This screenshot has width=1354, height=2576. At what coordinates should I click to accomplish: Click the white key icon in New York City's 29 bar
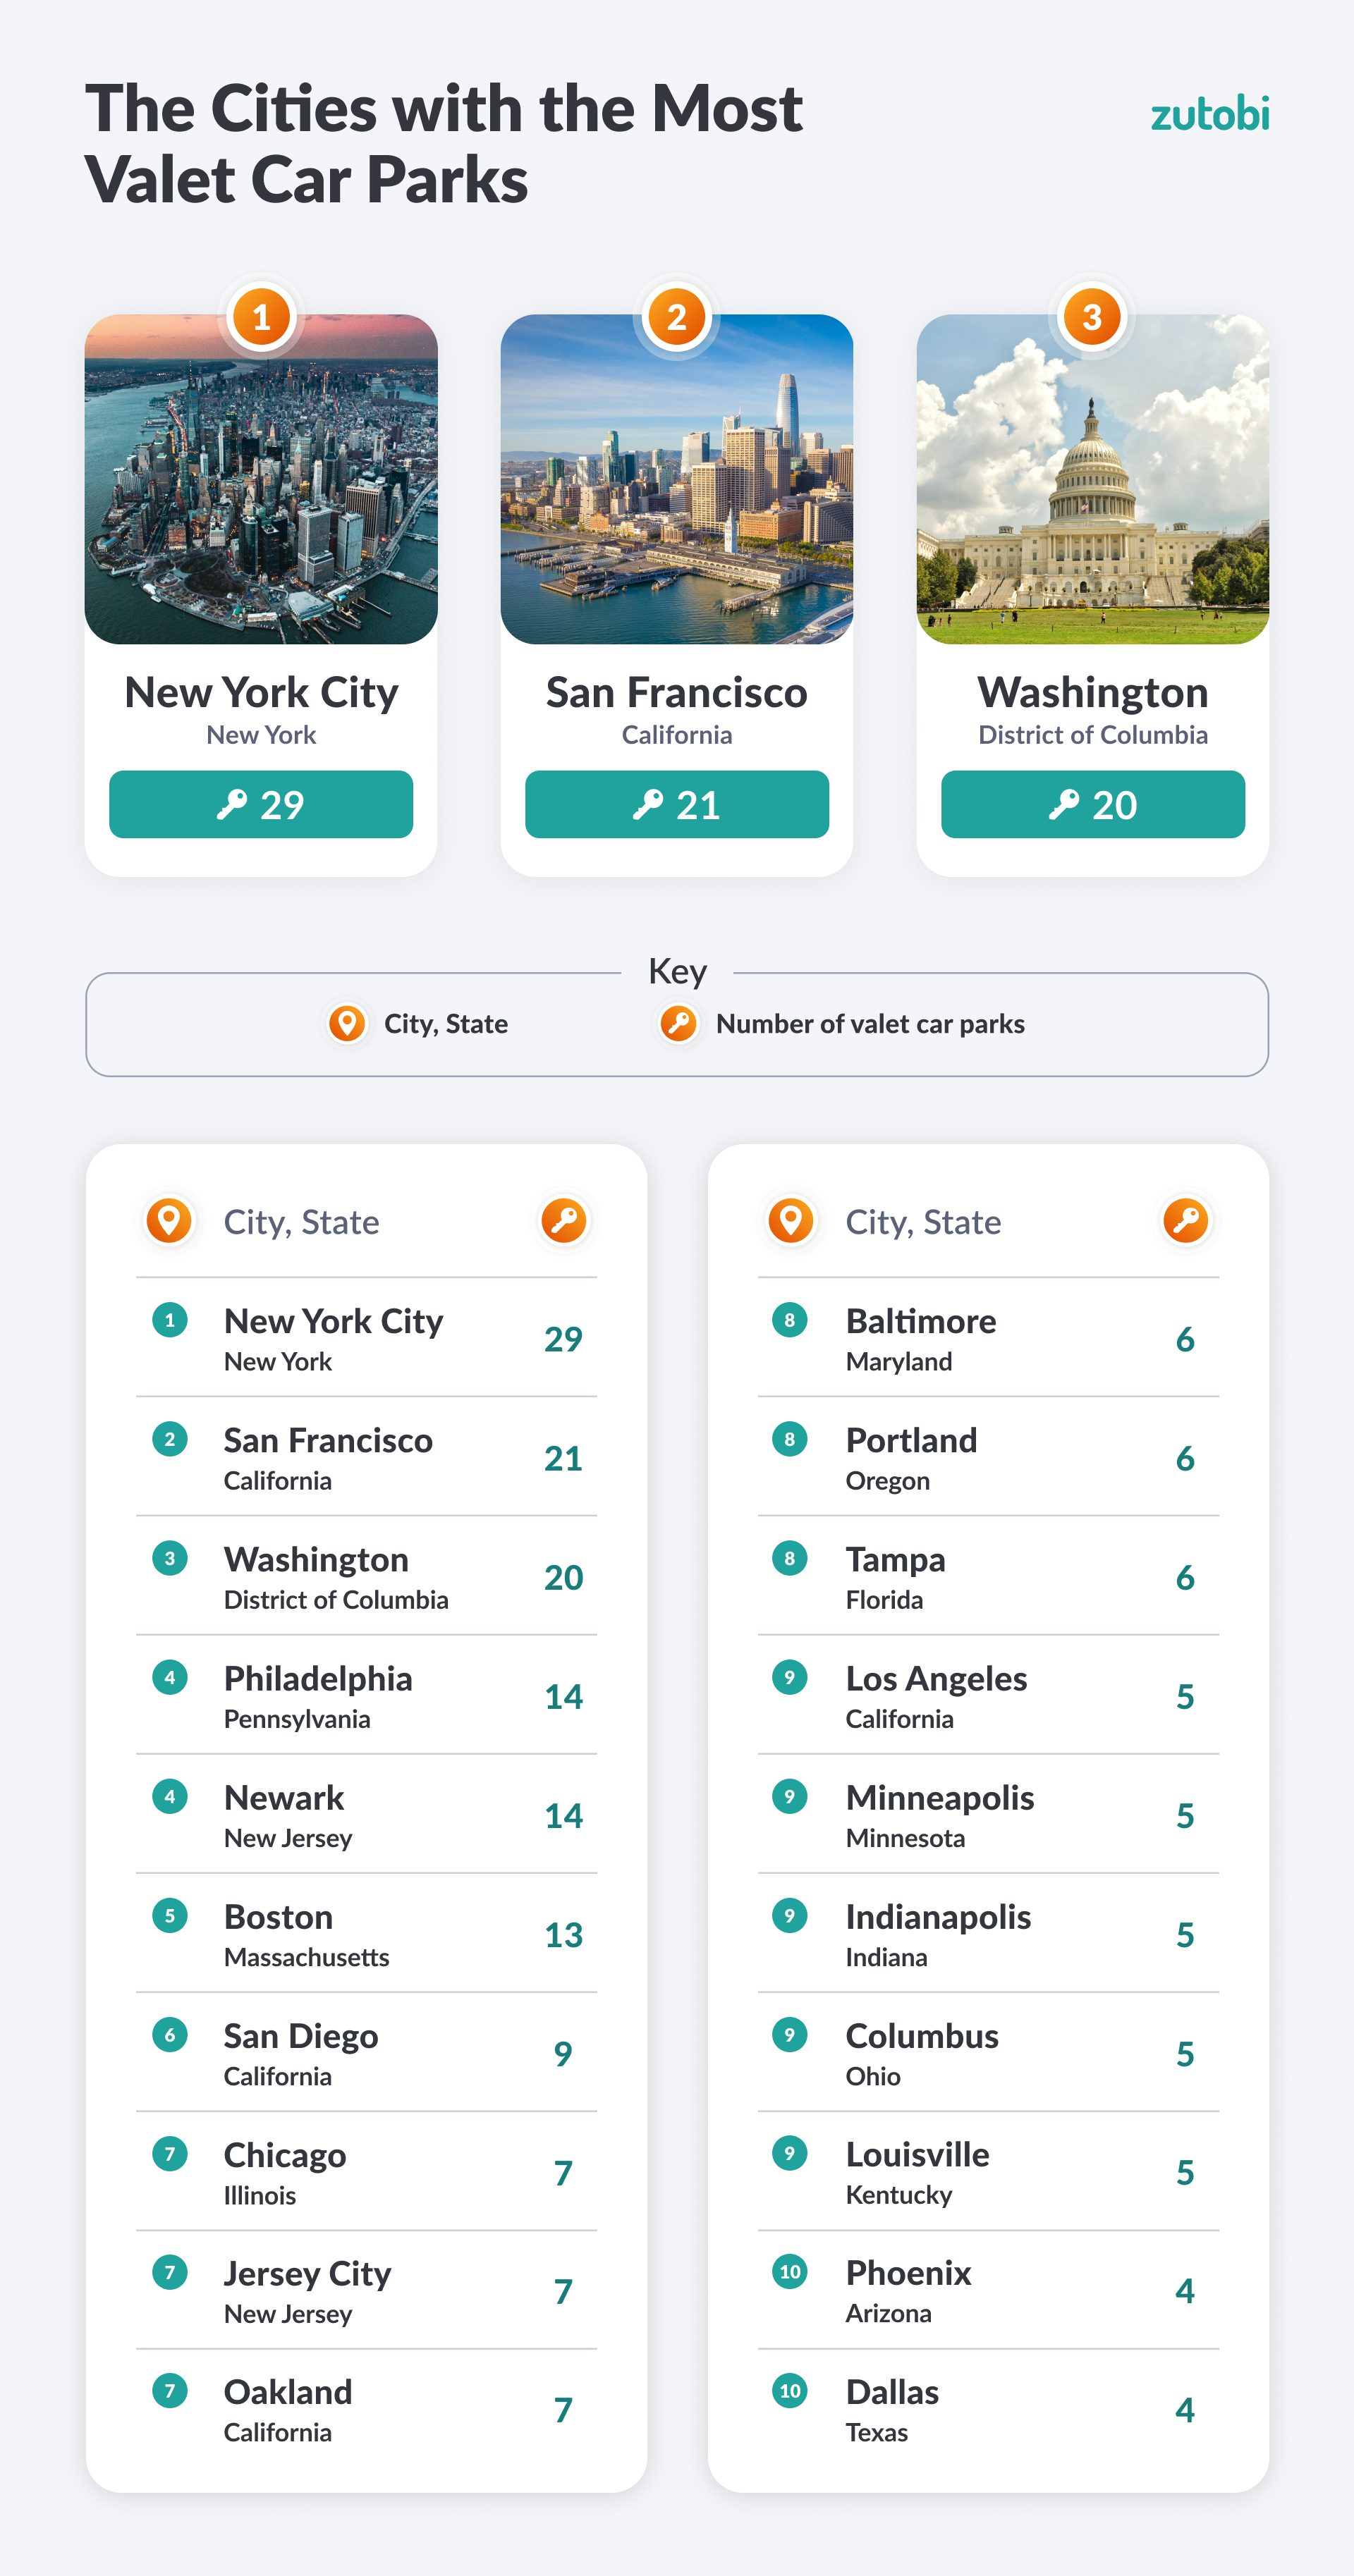232,804
